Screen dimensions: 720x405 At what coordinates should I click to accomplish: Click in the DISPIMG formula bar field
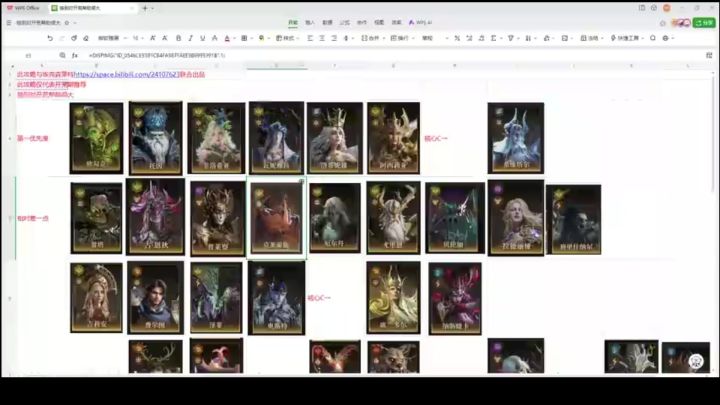tap(395, 55)
